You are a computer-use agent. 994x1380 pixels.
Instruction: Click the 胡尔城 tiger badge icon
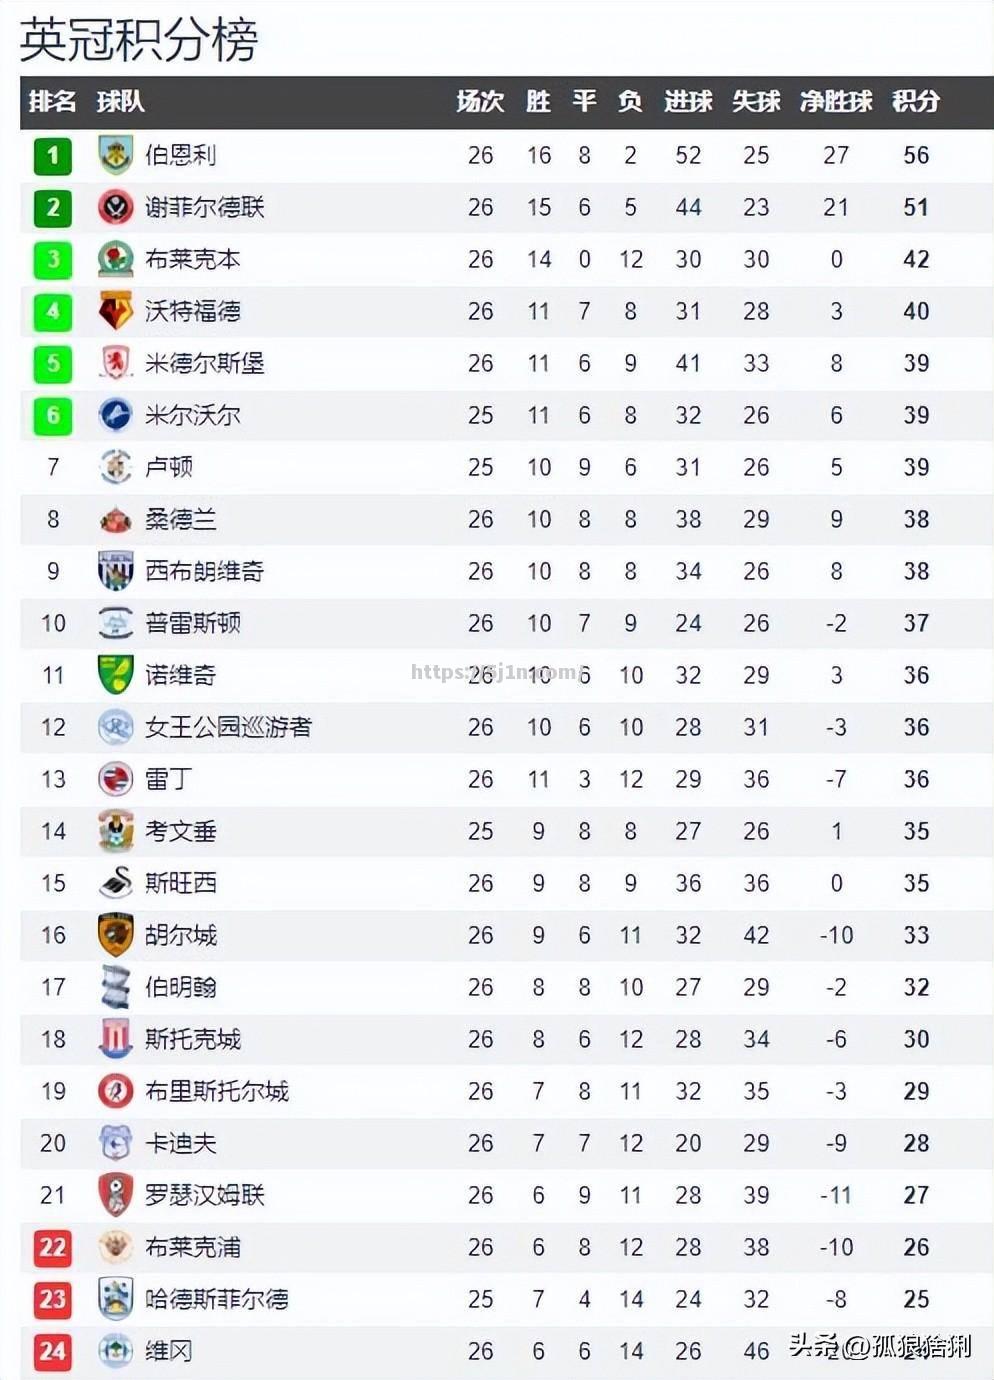pyautogui.click(x=116, y=935)
